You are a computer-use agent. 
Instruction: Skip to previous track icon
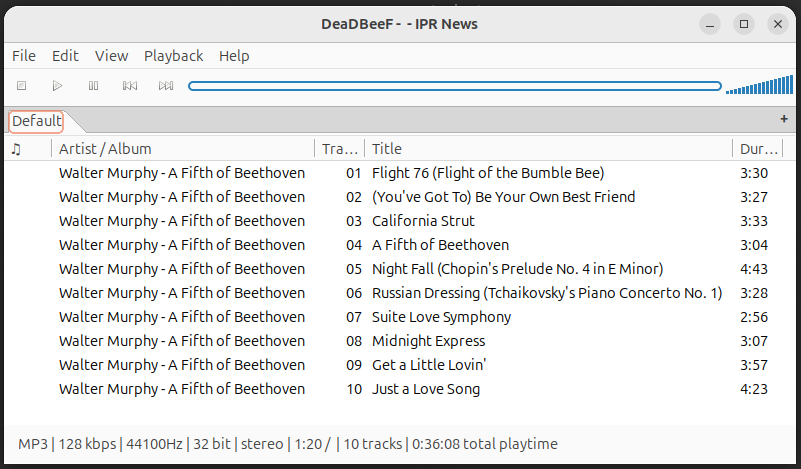coord(130,86)
